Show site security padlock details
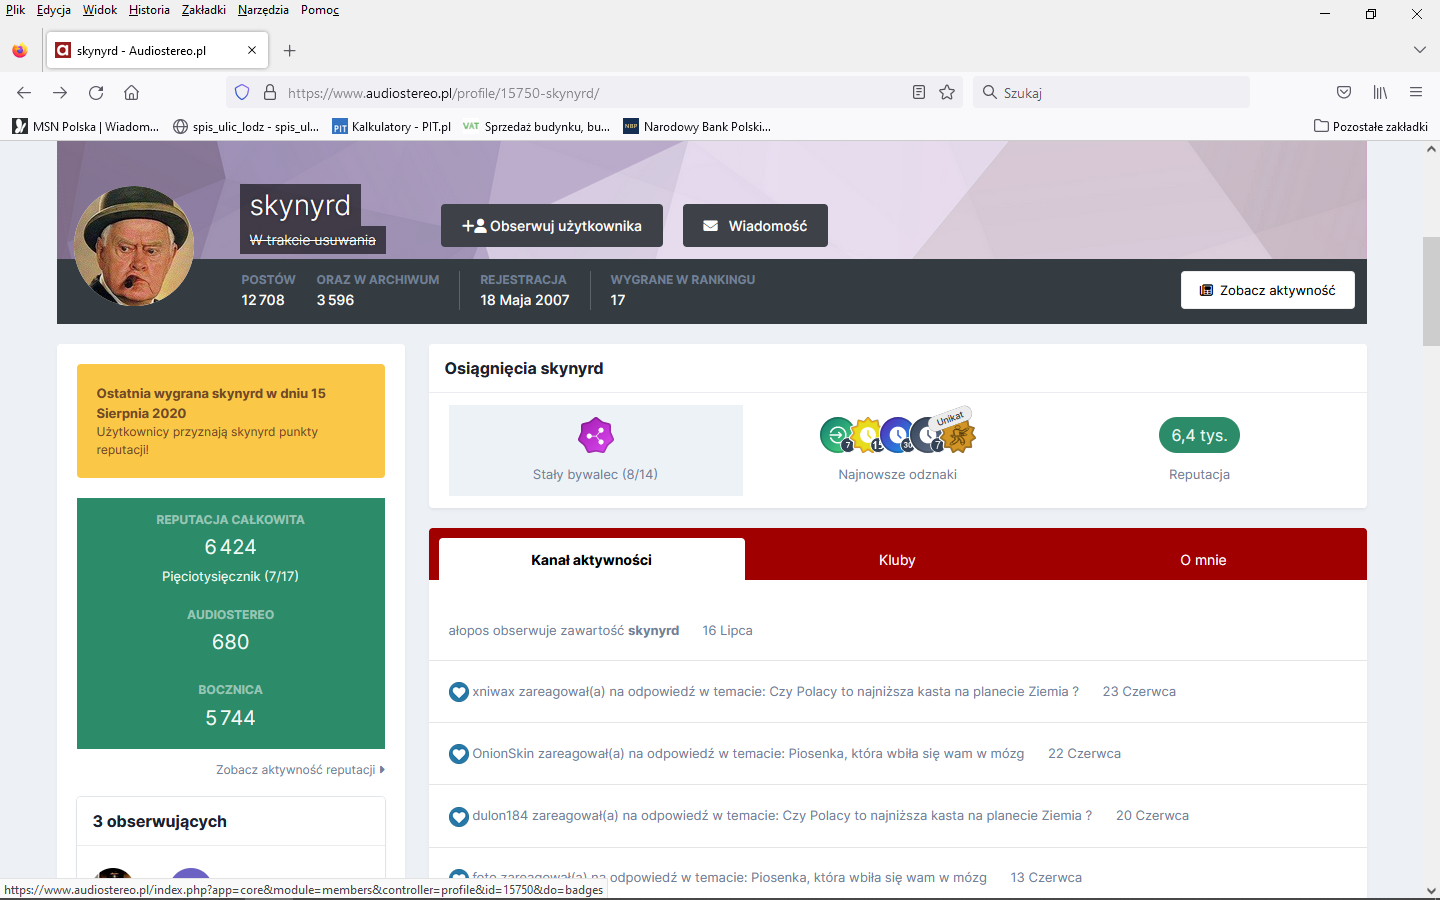1440x900 pixels. pos(270,93)
